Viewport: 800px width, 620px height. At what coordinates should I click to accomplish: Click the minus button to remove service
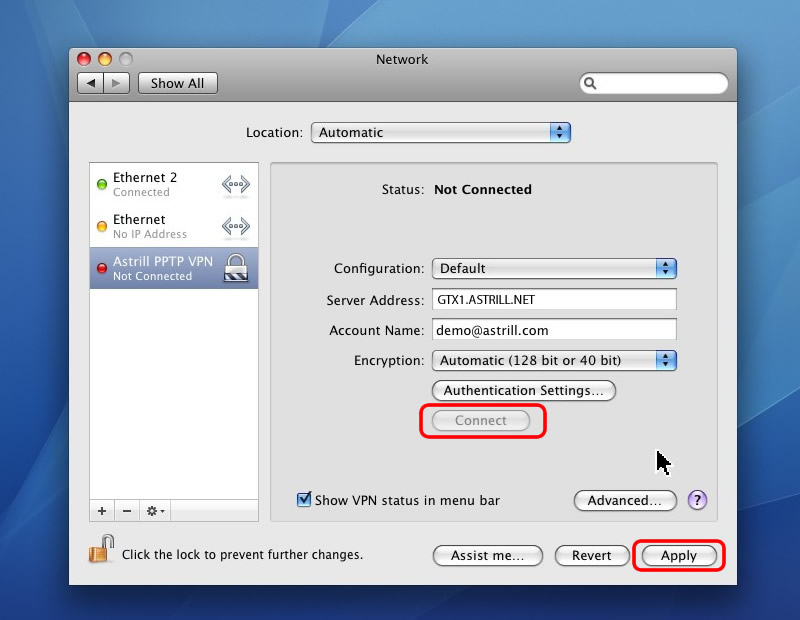(x=127, y=511)
